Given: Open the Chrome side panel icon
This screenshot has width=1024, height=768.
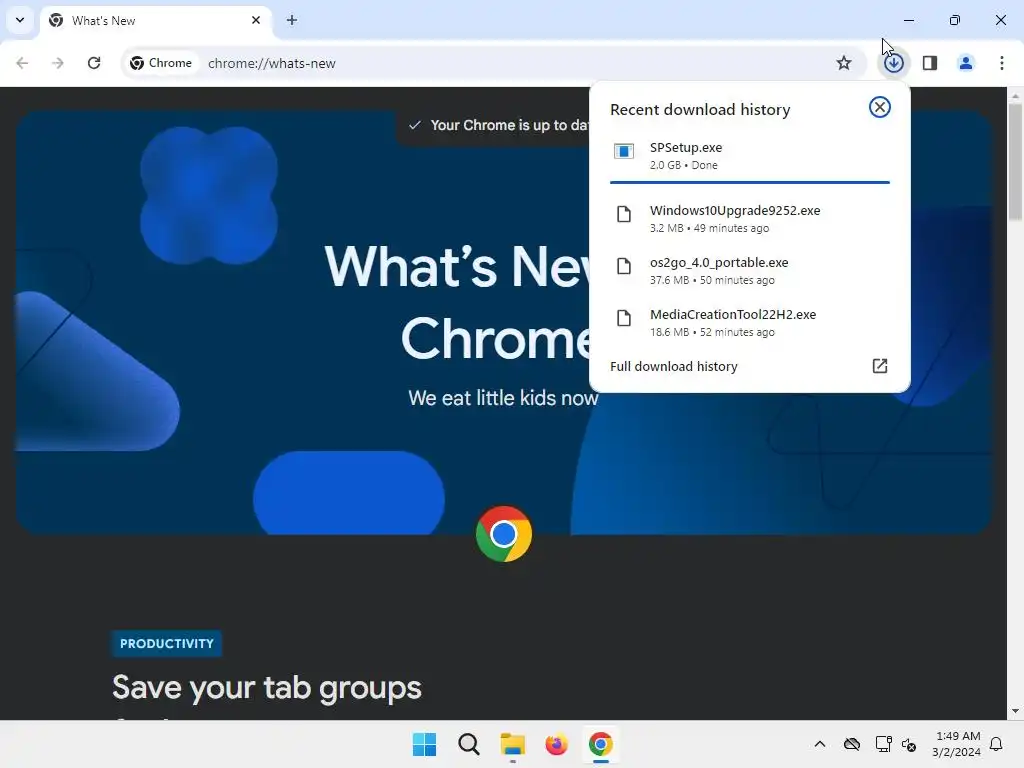Looking at the screenshot, I should tap(930, 63).
